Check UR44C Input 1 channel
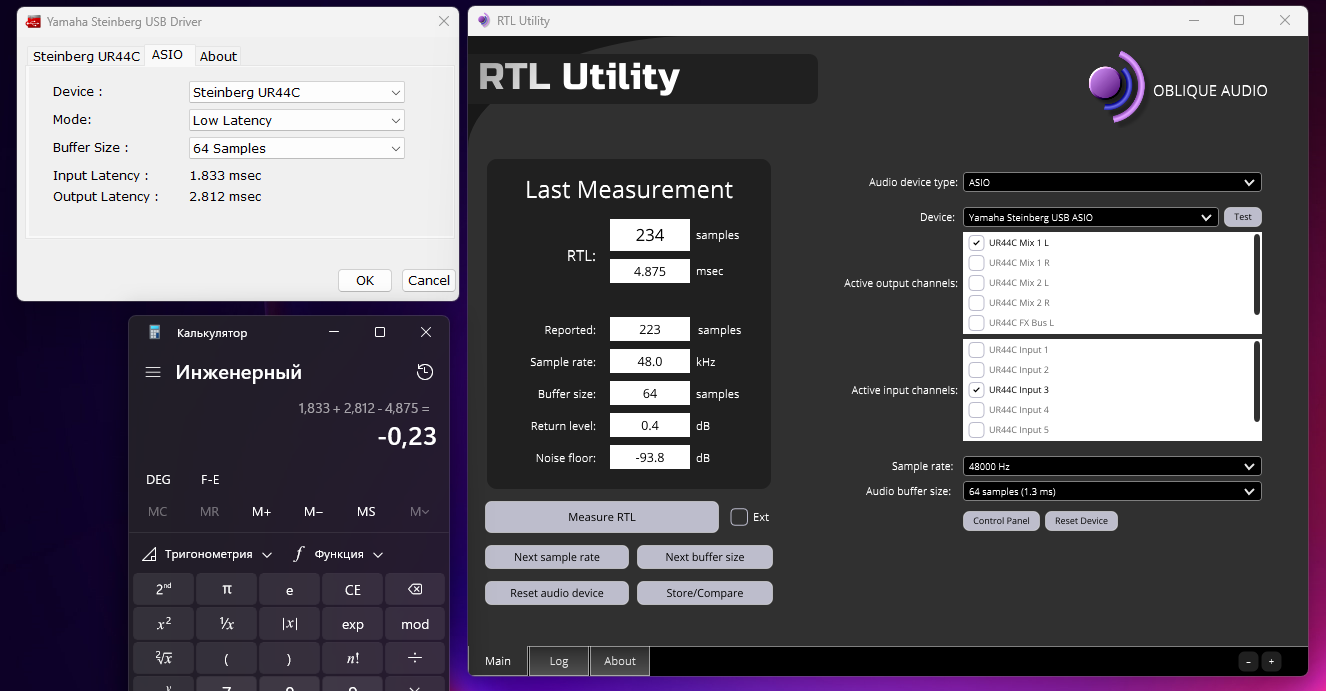The height and width of the screenshot is (691, 1326). coord(977,350)
